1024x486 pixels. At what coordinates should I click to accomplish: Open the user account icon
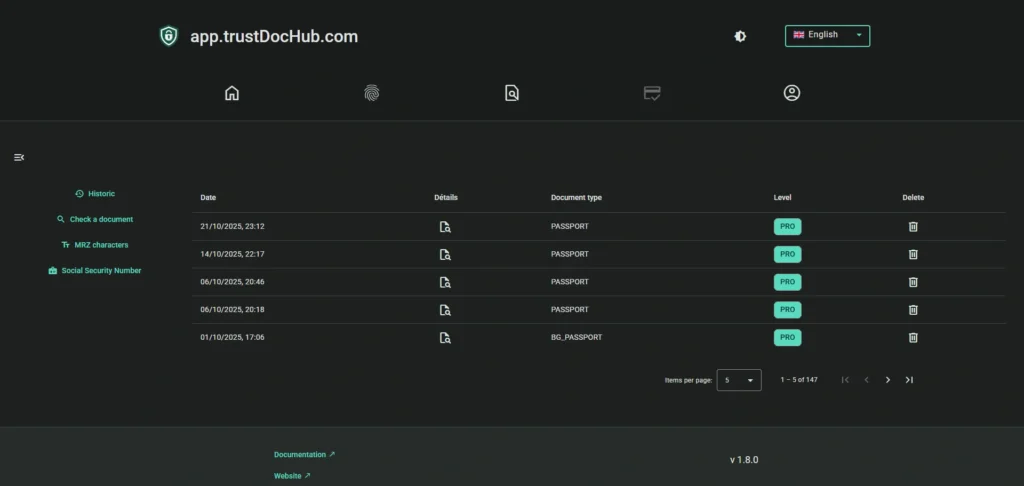tap(792, 93)
